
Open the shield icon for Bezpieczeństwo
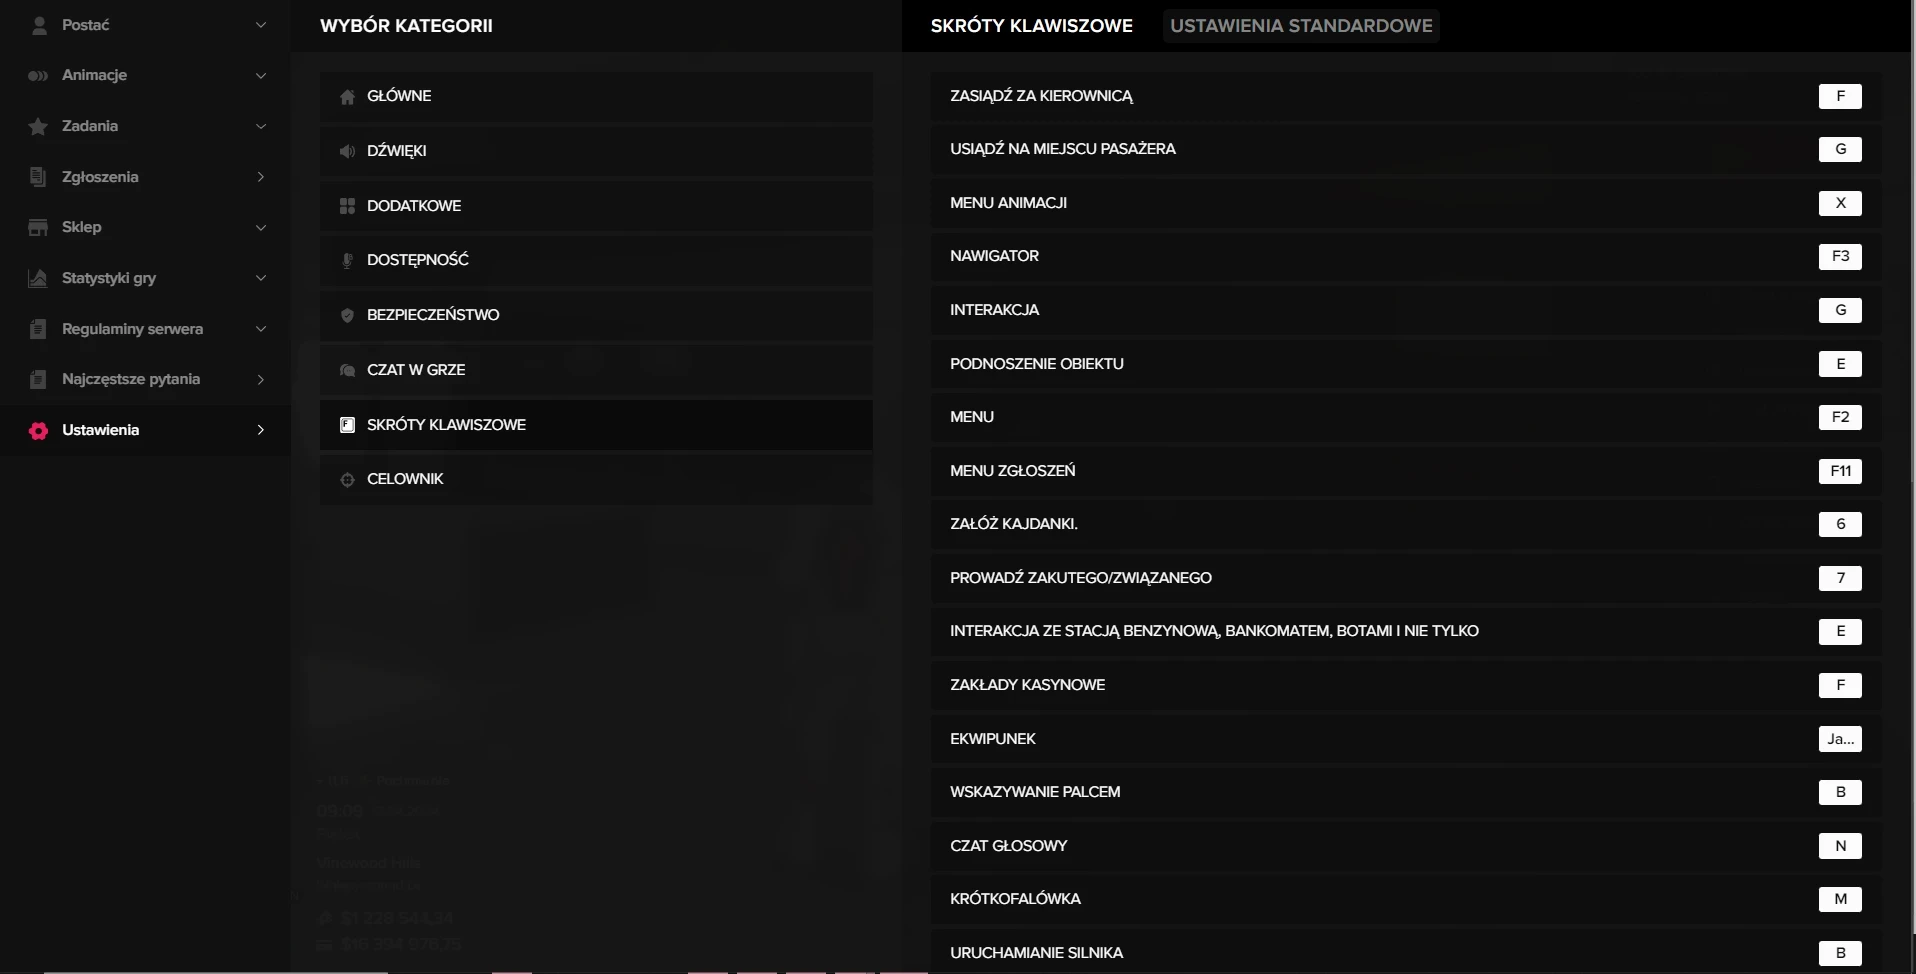(x=347, y=315)
